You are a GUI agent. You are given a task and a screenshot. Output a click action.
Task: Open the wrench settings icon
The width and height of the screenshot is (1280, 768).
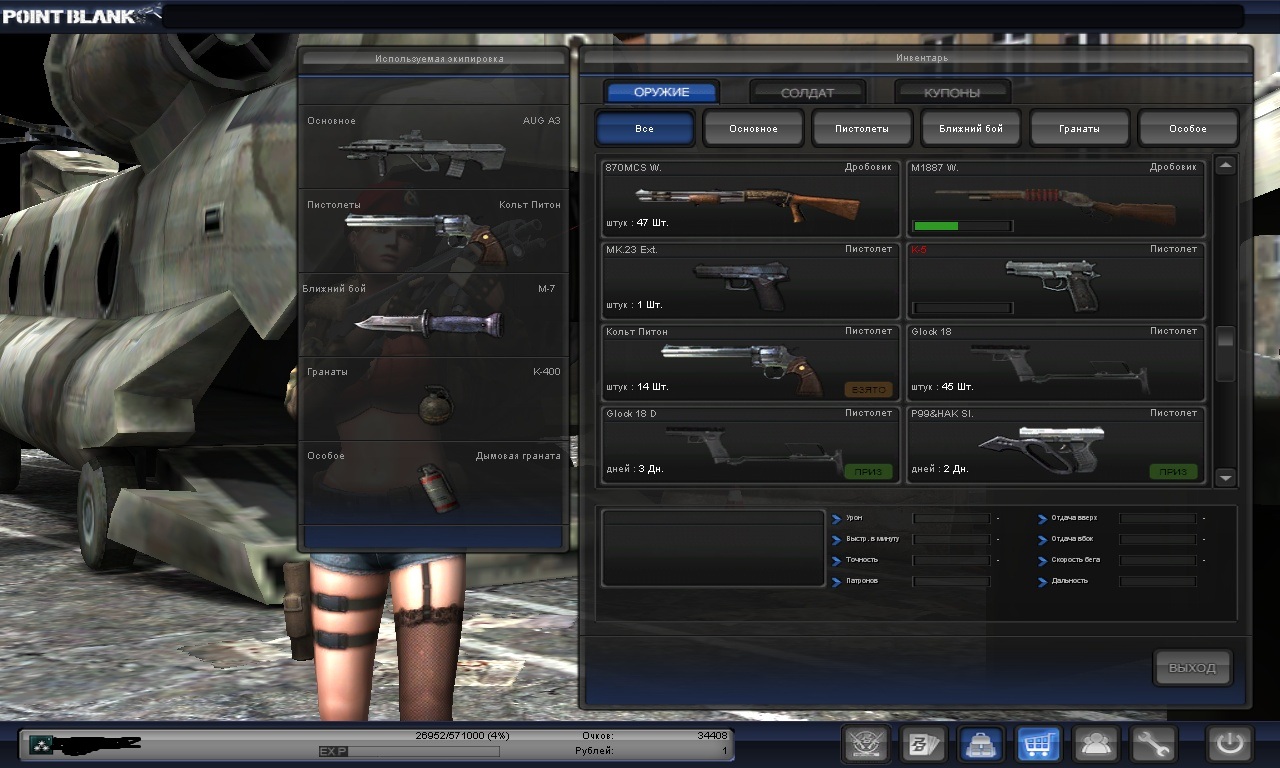coord(1153,743)
